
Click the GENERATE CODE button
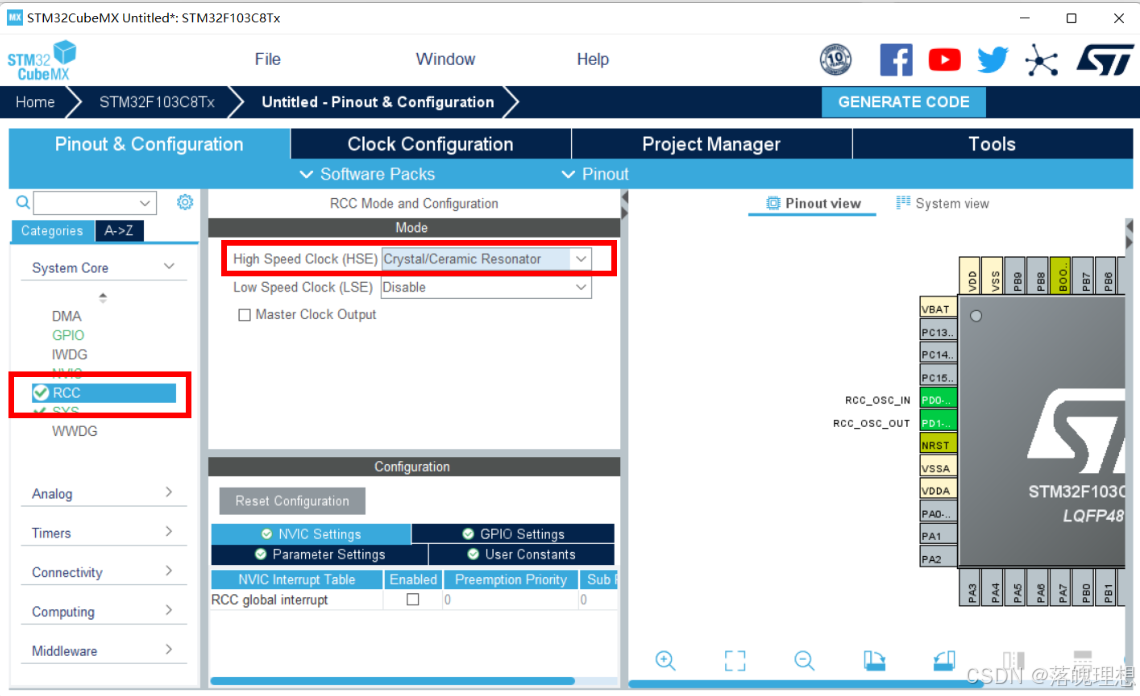coord(904,102)
